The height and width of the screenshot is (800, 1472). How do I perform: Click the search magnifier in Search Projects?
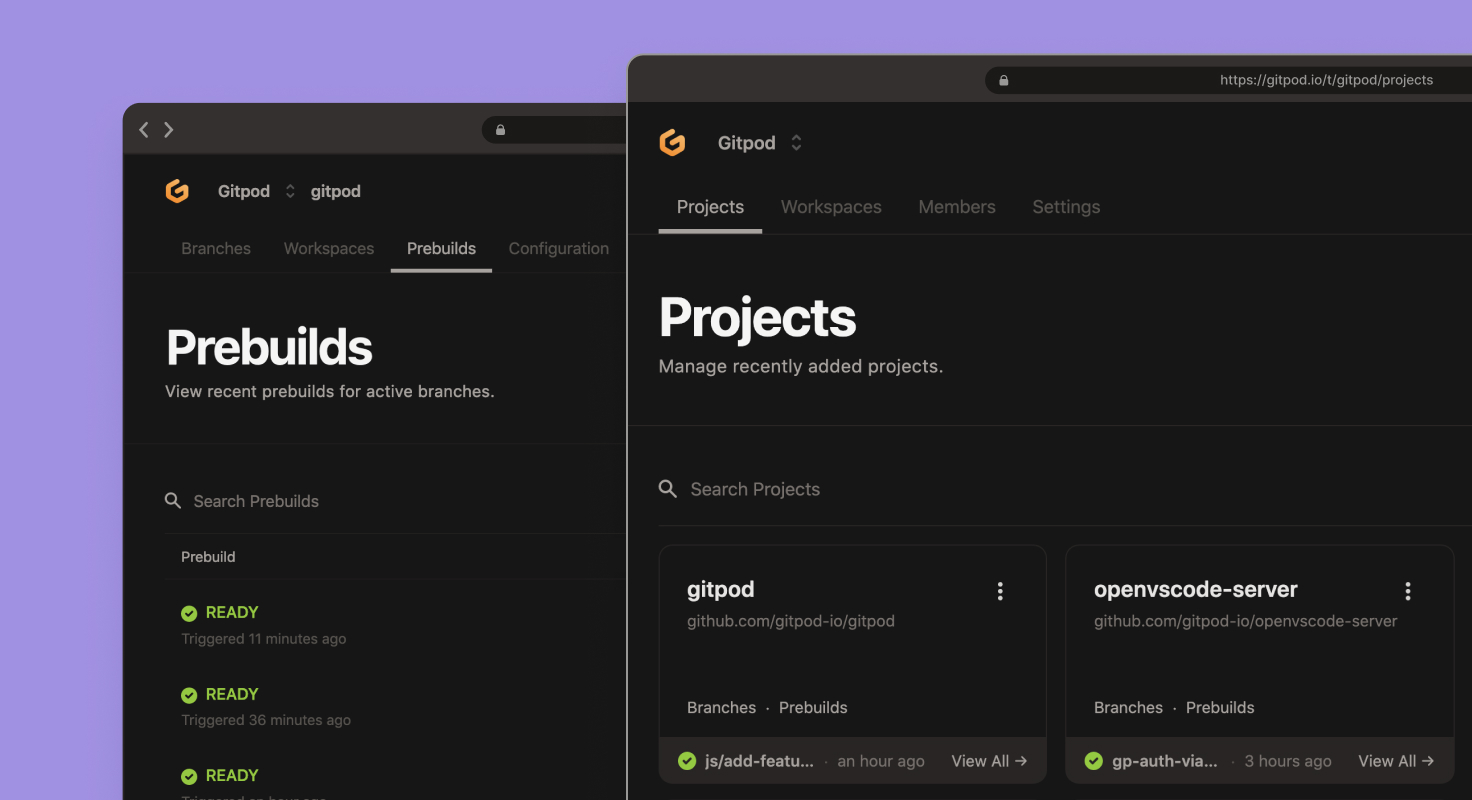(x=668, y=489)
